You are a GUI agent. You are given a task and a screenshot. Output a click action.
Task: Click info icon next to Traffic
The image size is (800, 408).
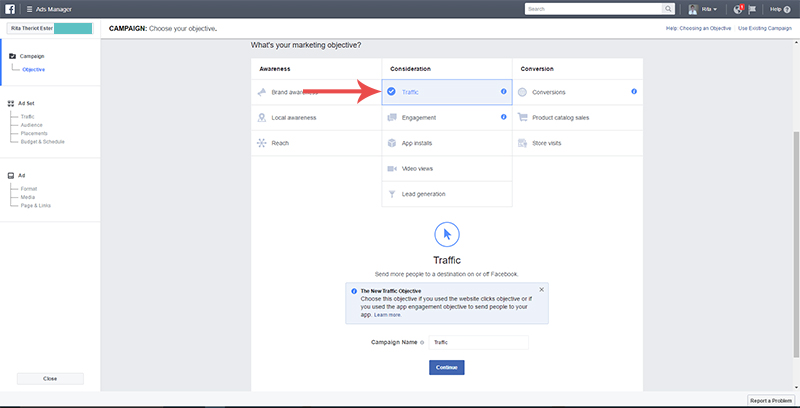click(x=504, y=91)
